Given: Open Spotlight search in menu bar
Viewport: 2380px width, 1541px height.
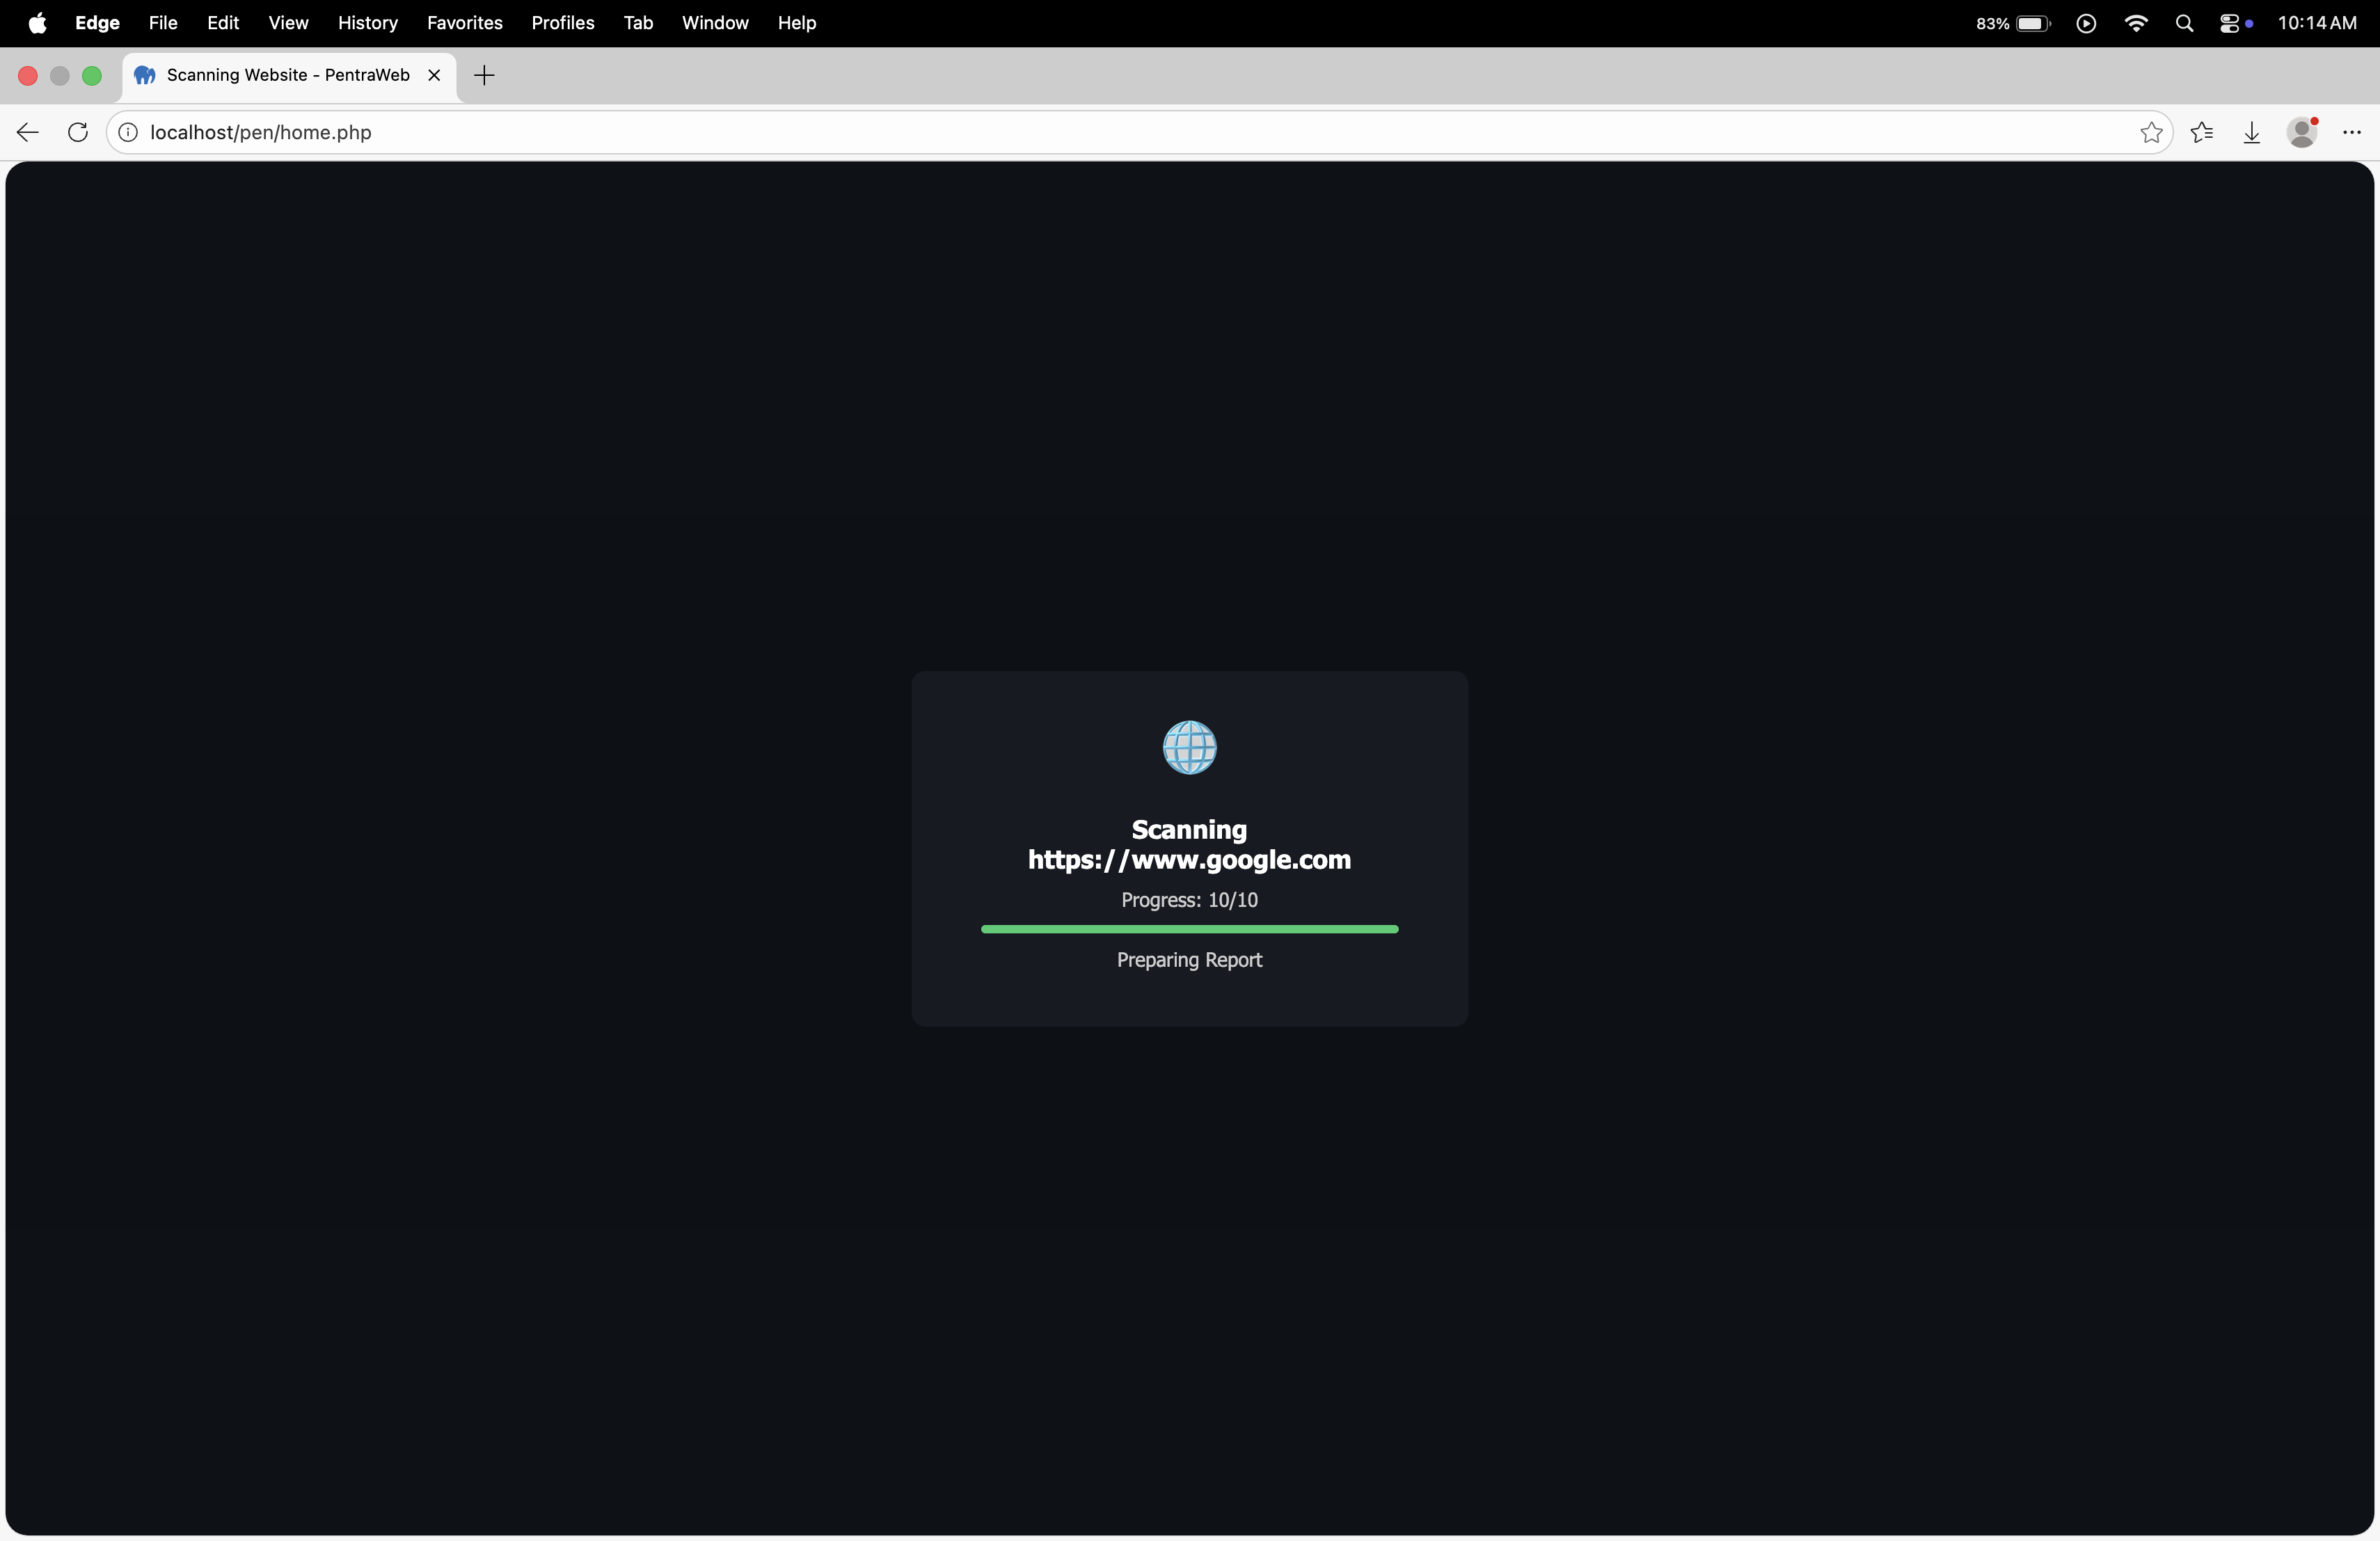Looking at the screenshot, I should click(x=2184, y=23).
